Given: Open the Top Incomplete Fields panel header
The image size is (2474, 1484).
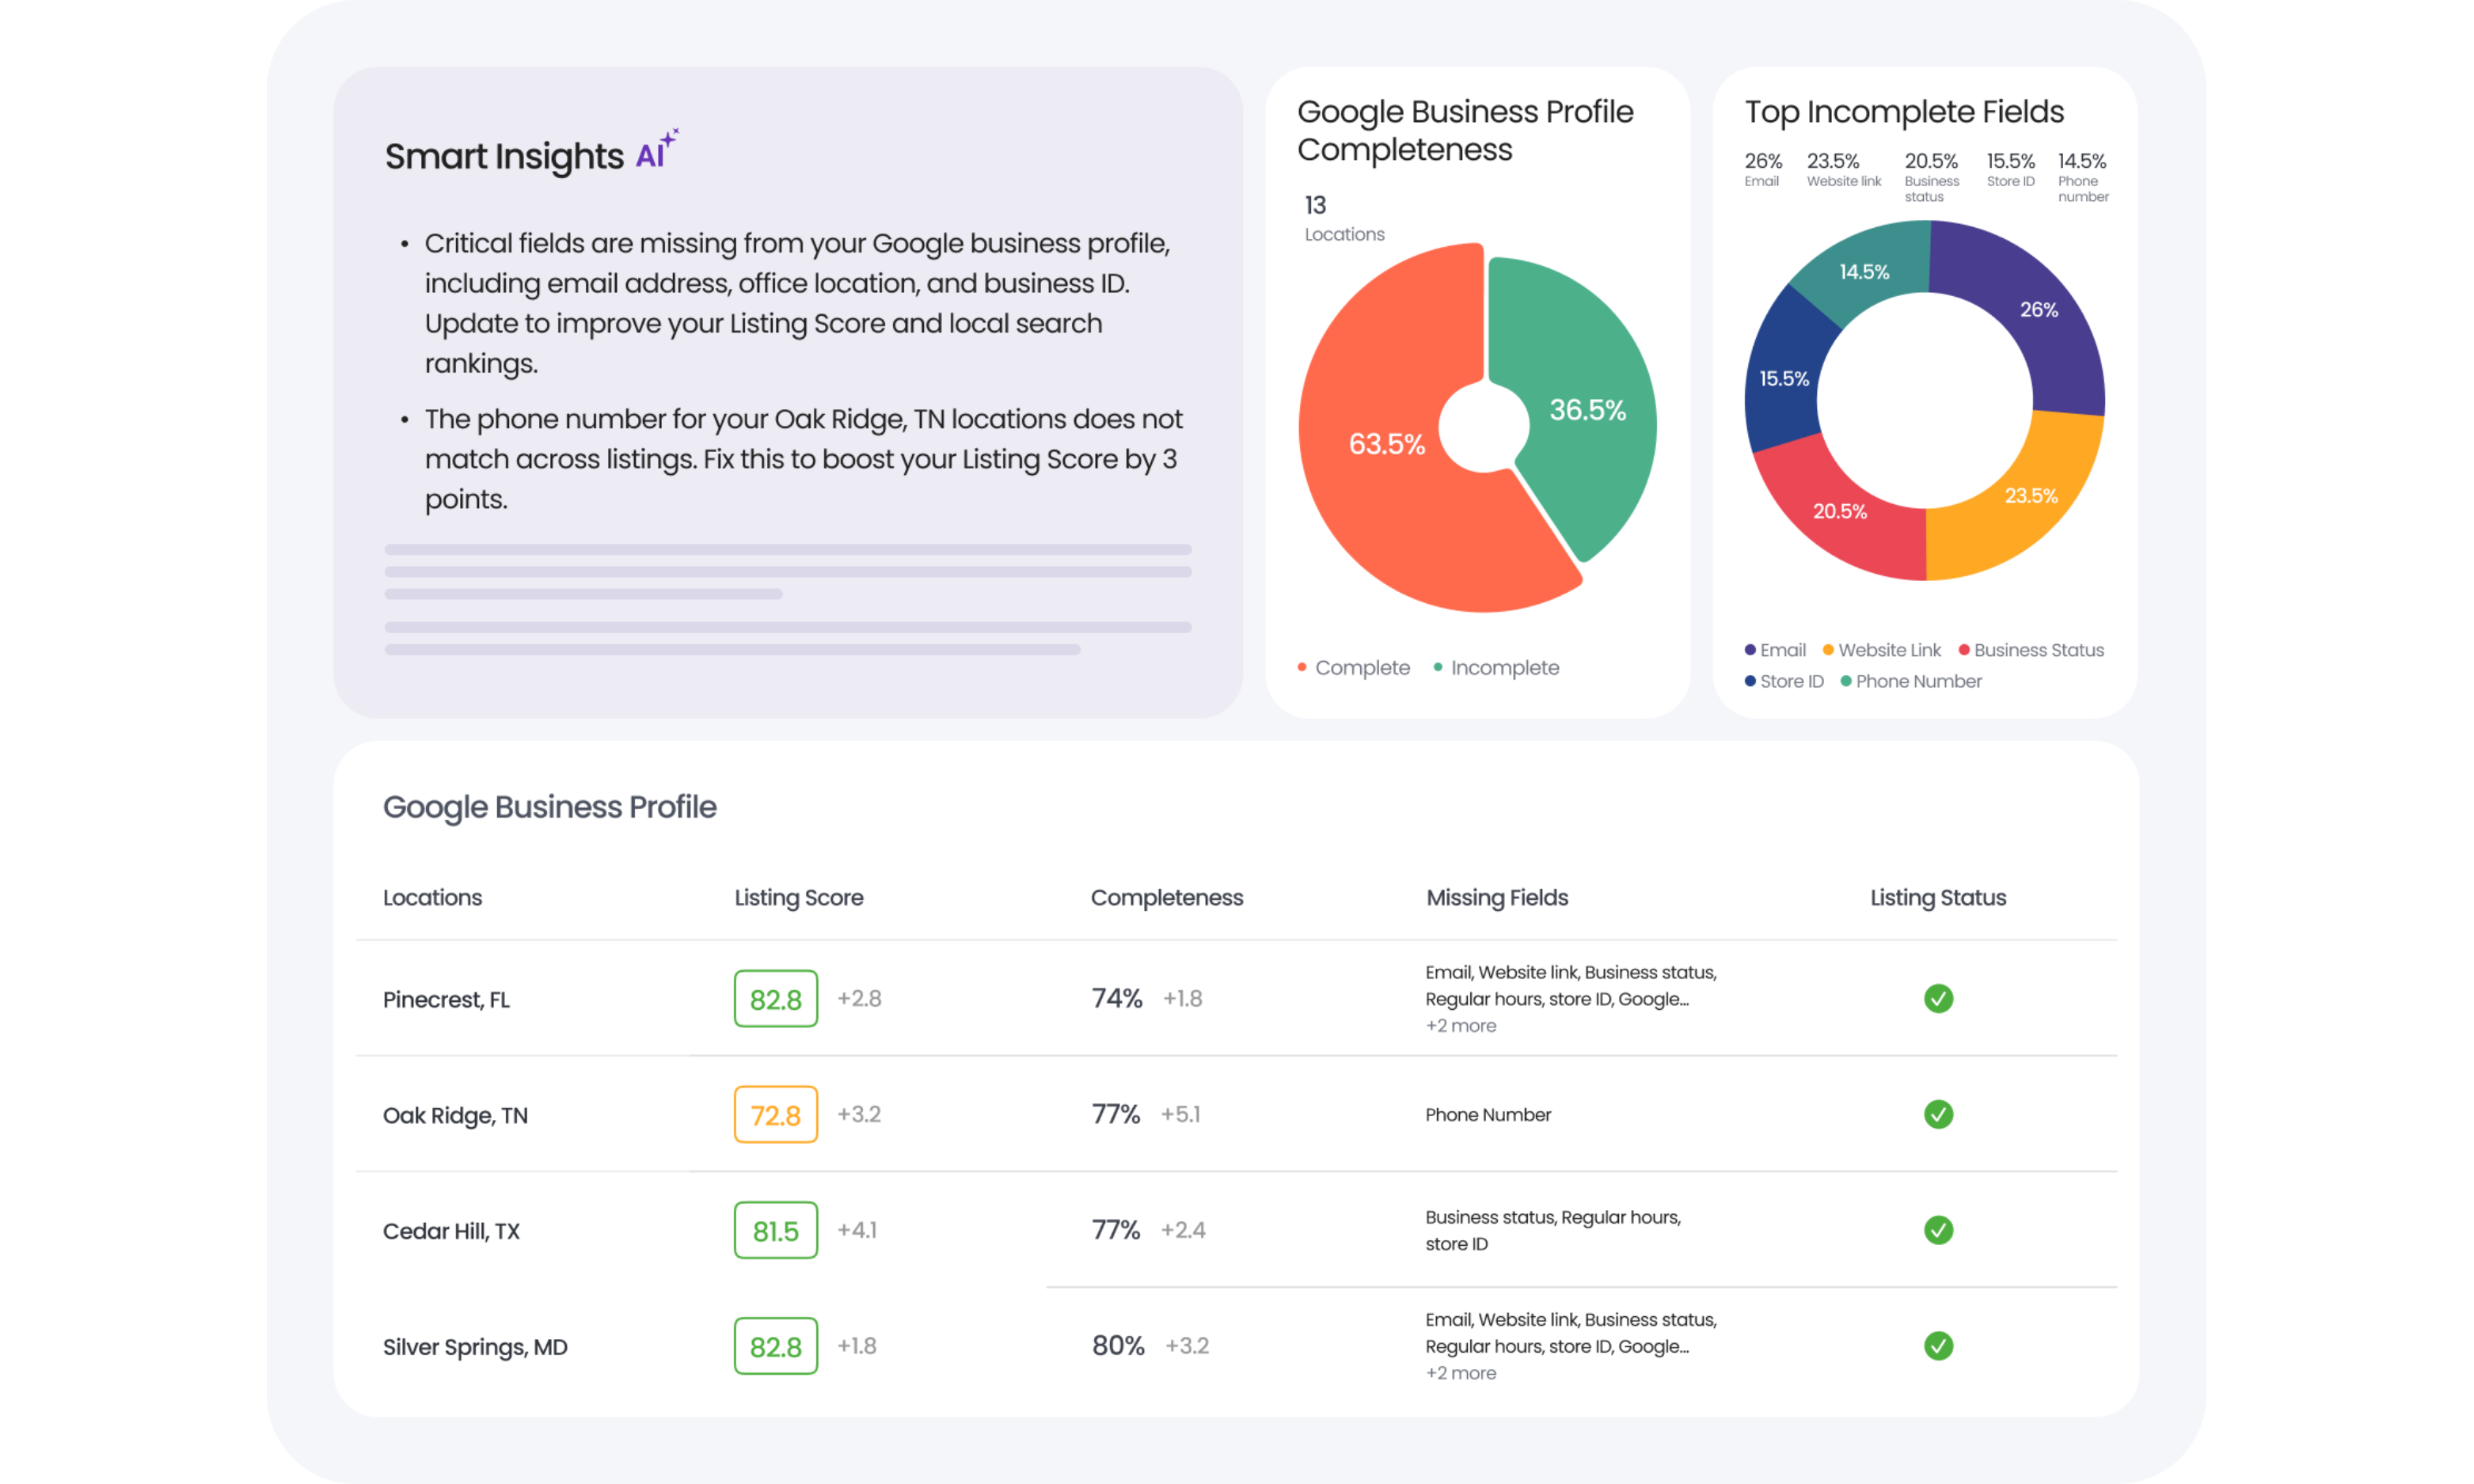Looking at the screenshot, I should (x=1903, y=112).
